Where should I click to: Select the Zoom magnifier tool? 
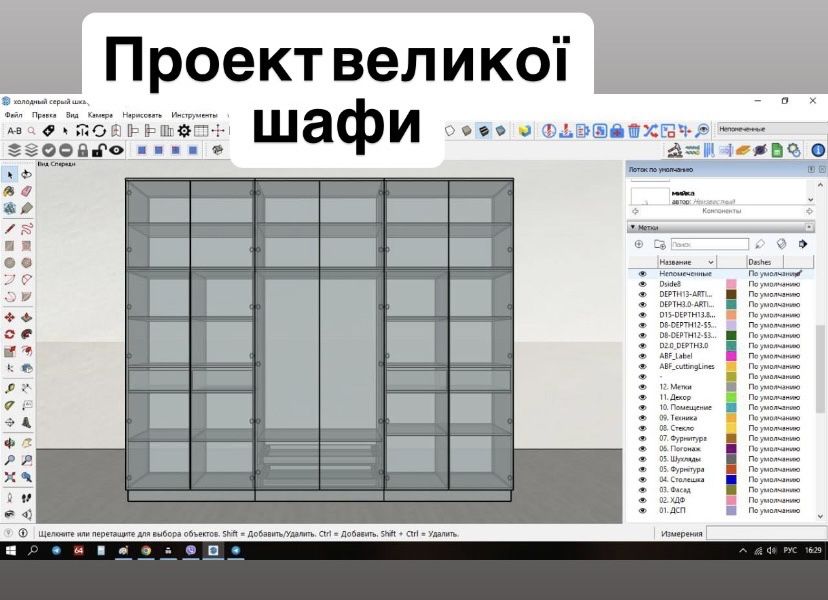tap(10, 460)
